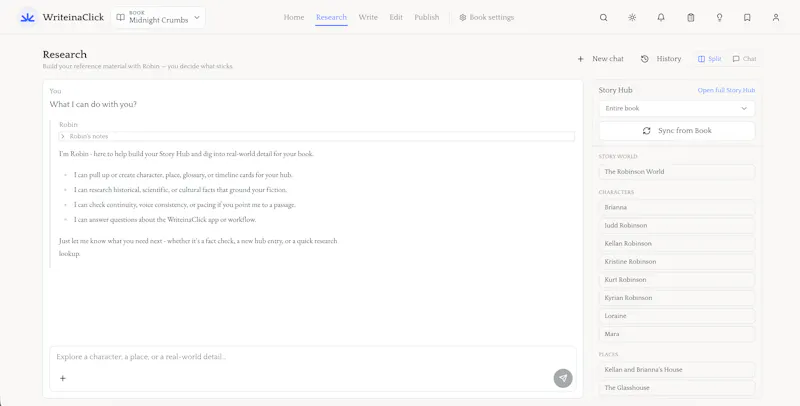
Task: Switch to Split view
Action: [x=710, y=59]
